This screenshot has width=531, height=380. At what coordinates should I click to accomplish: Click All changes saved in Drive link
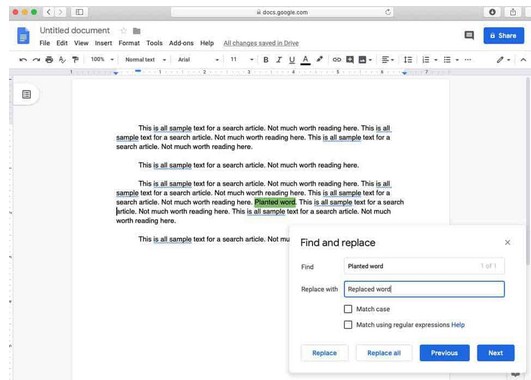(x=261, y=43)
